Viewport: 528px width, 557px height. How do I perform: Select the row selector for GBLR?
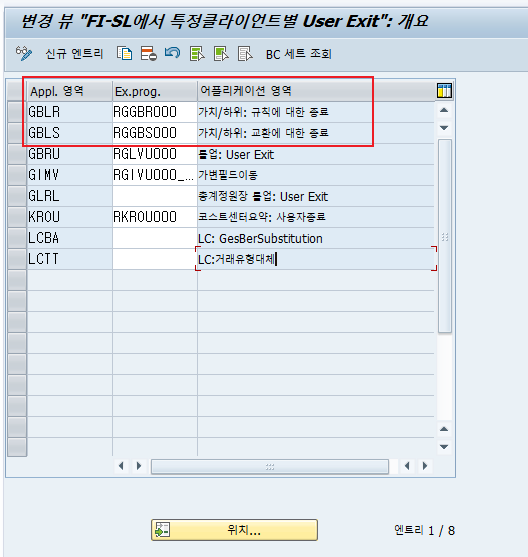point(17,112)
